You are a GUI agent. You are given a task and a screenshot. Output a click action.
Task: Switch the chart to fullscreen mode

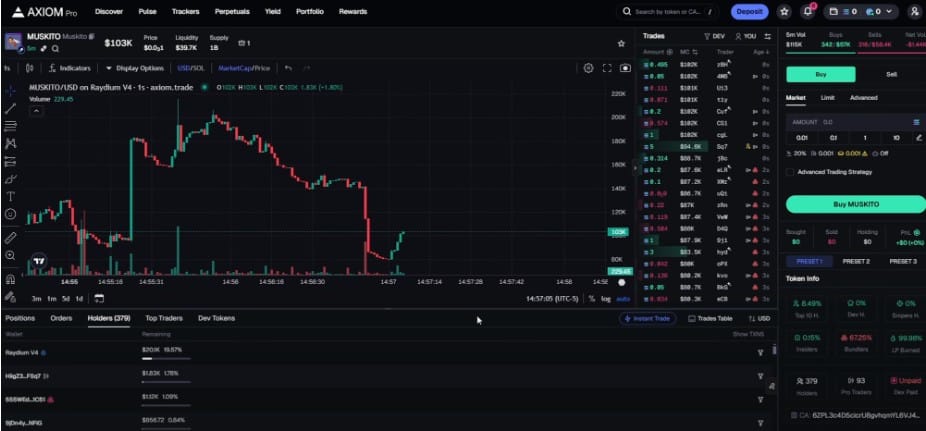607,68
